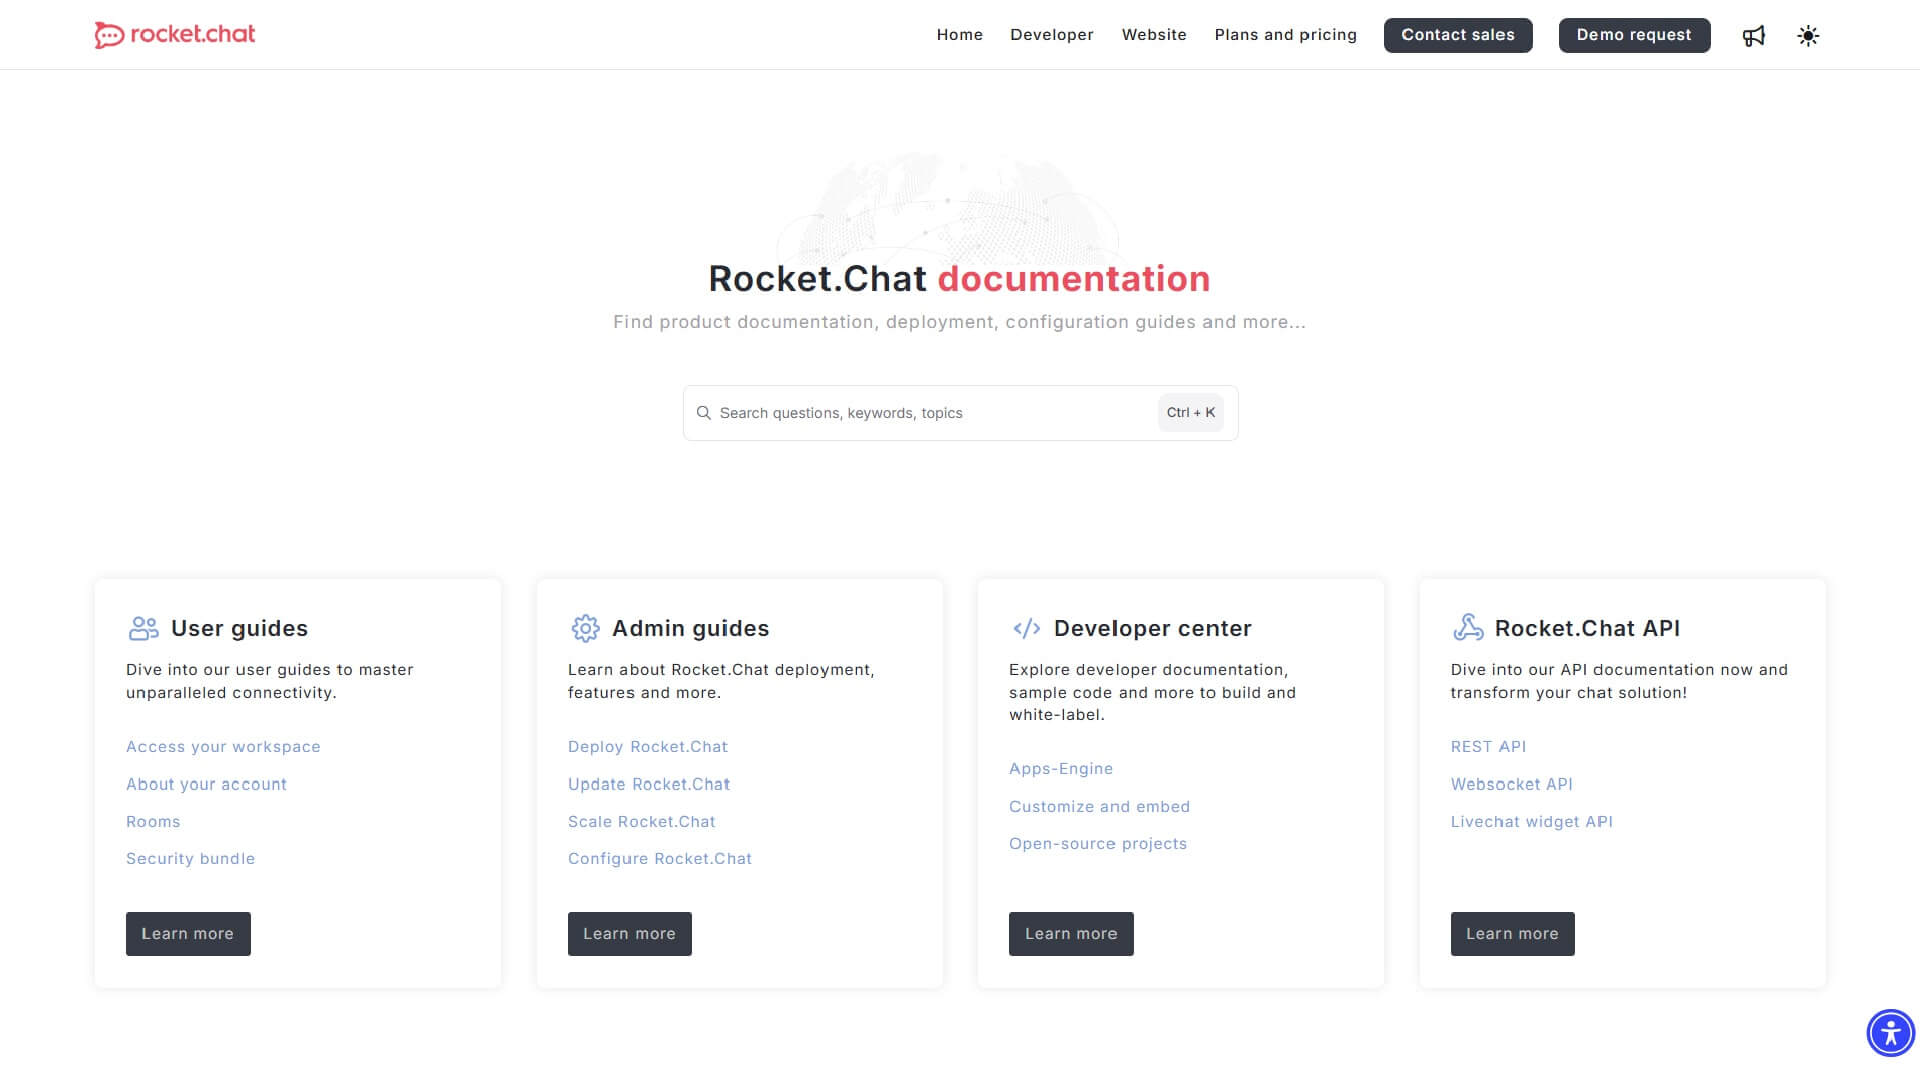
Task: Click Learn more under Rocket.Chat API
Action: coord(1513,934)
